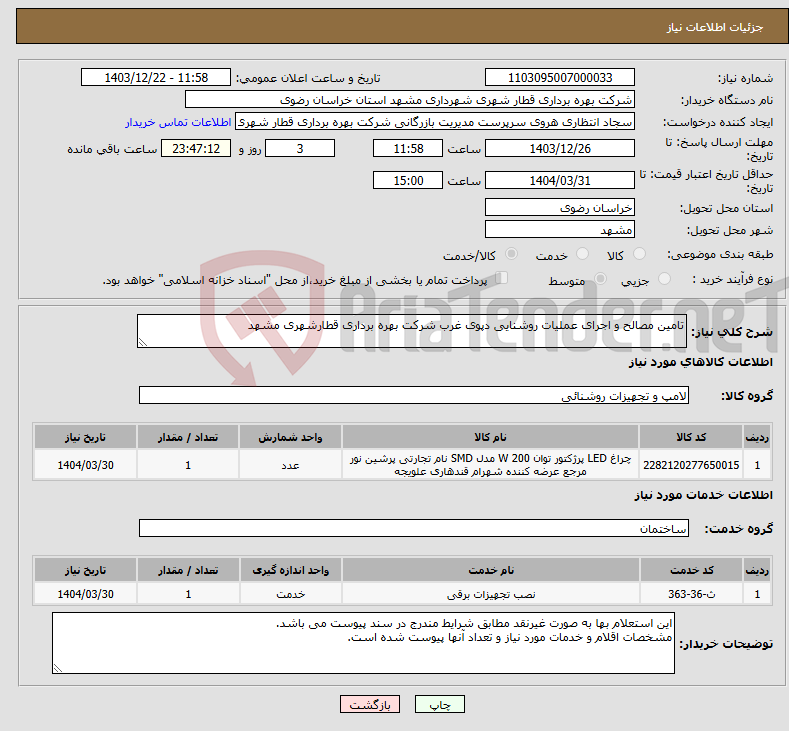The height and width of the screenshot is (731, 789).
Task: Click the خدمت unit cell in services table
Action: pyautogui.click(x=290, y=594)
